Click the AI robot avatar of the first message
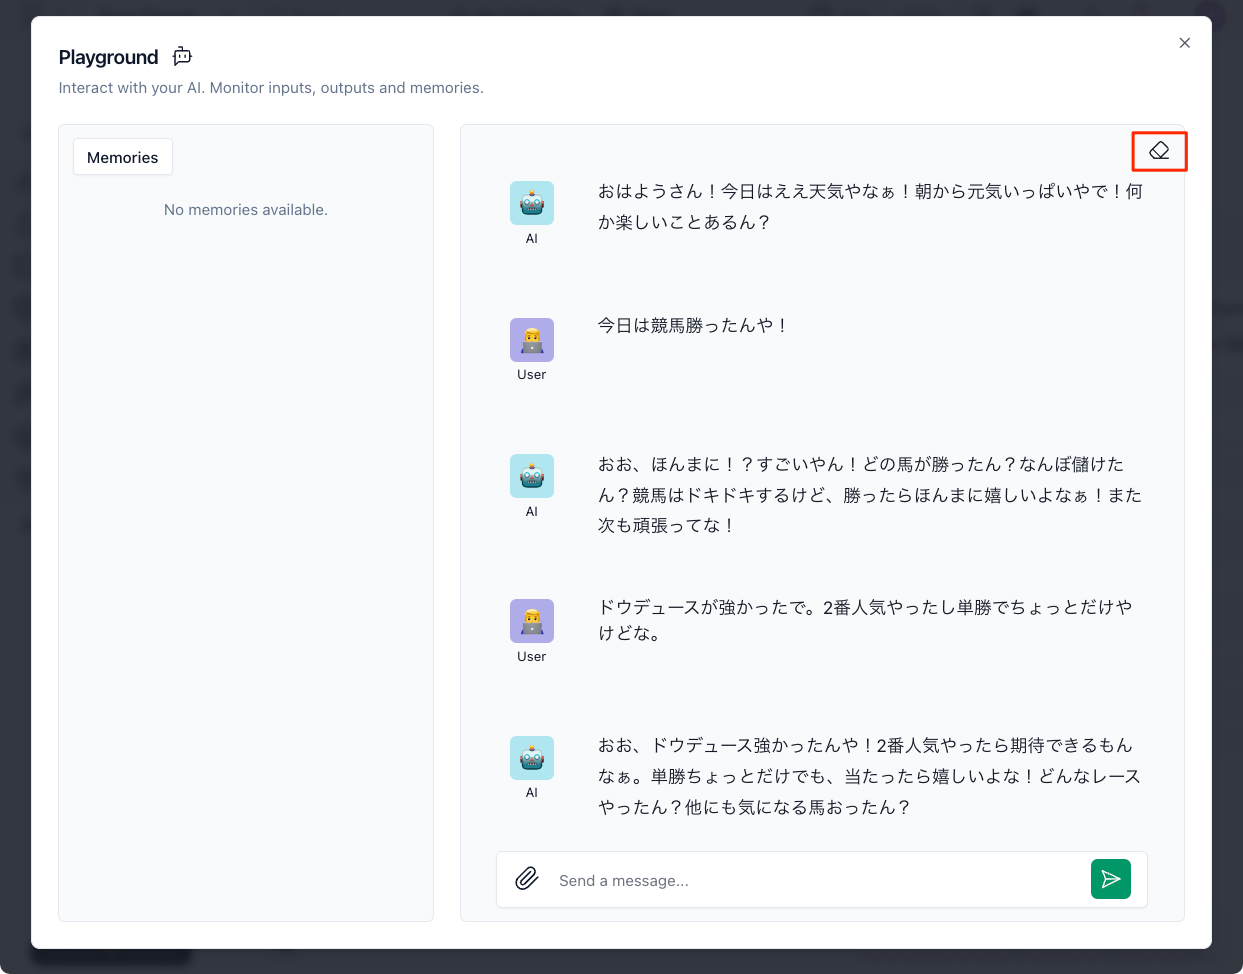The image size is (1243, 974). 532,203
